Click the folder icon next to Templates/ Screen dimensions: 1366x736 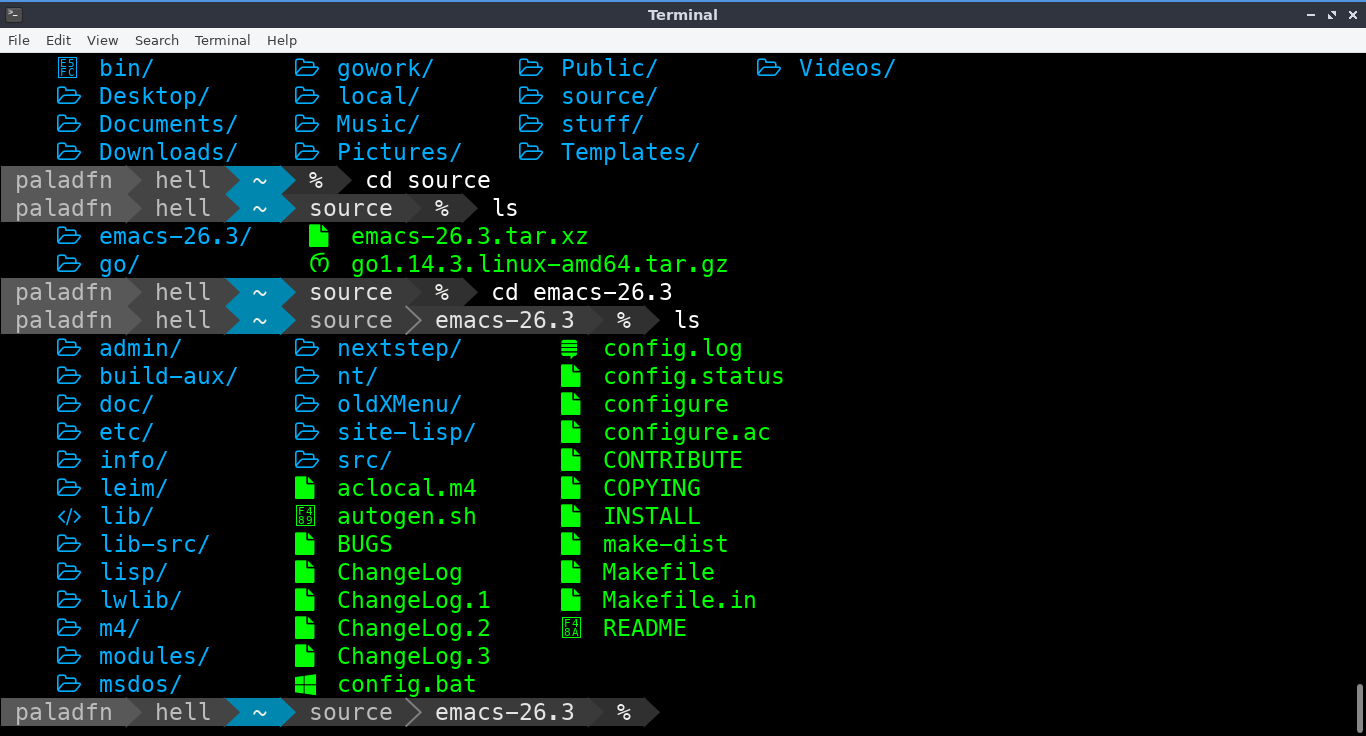(x=531, y=152)
